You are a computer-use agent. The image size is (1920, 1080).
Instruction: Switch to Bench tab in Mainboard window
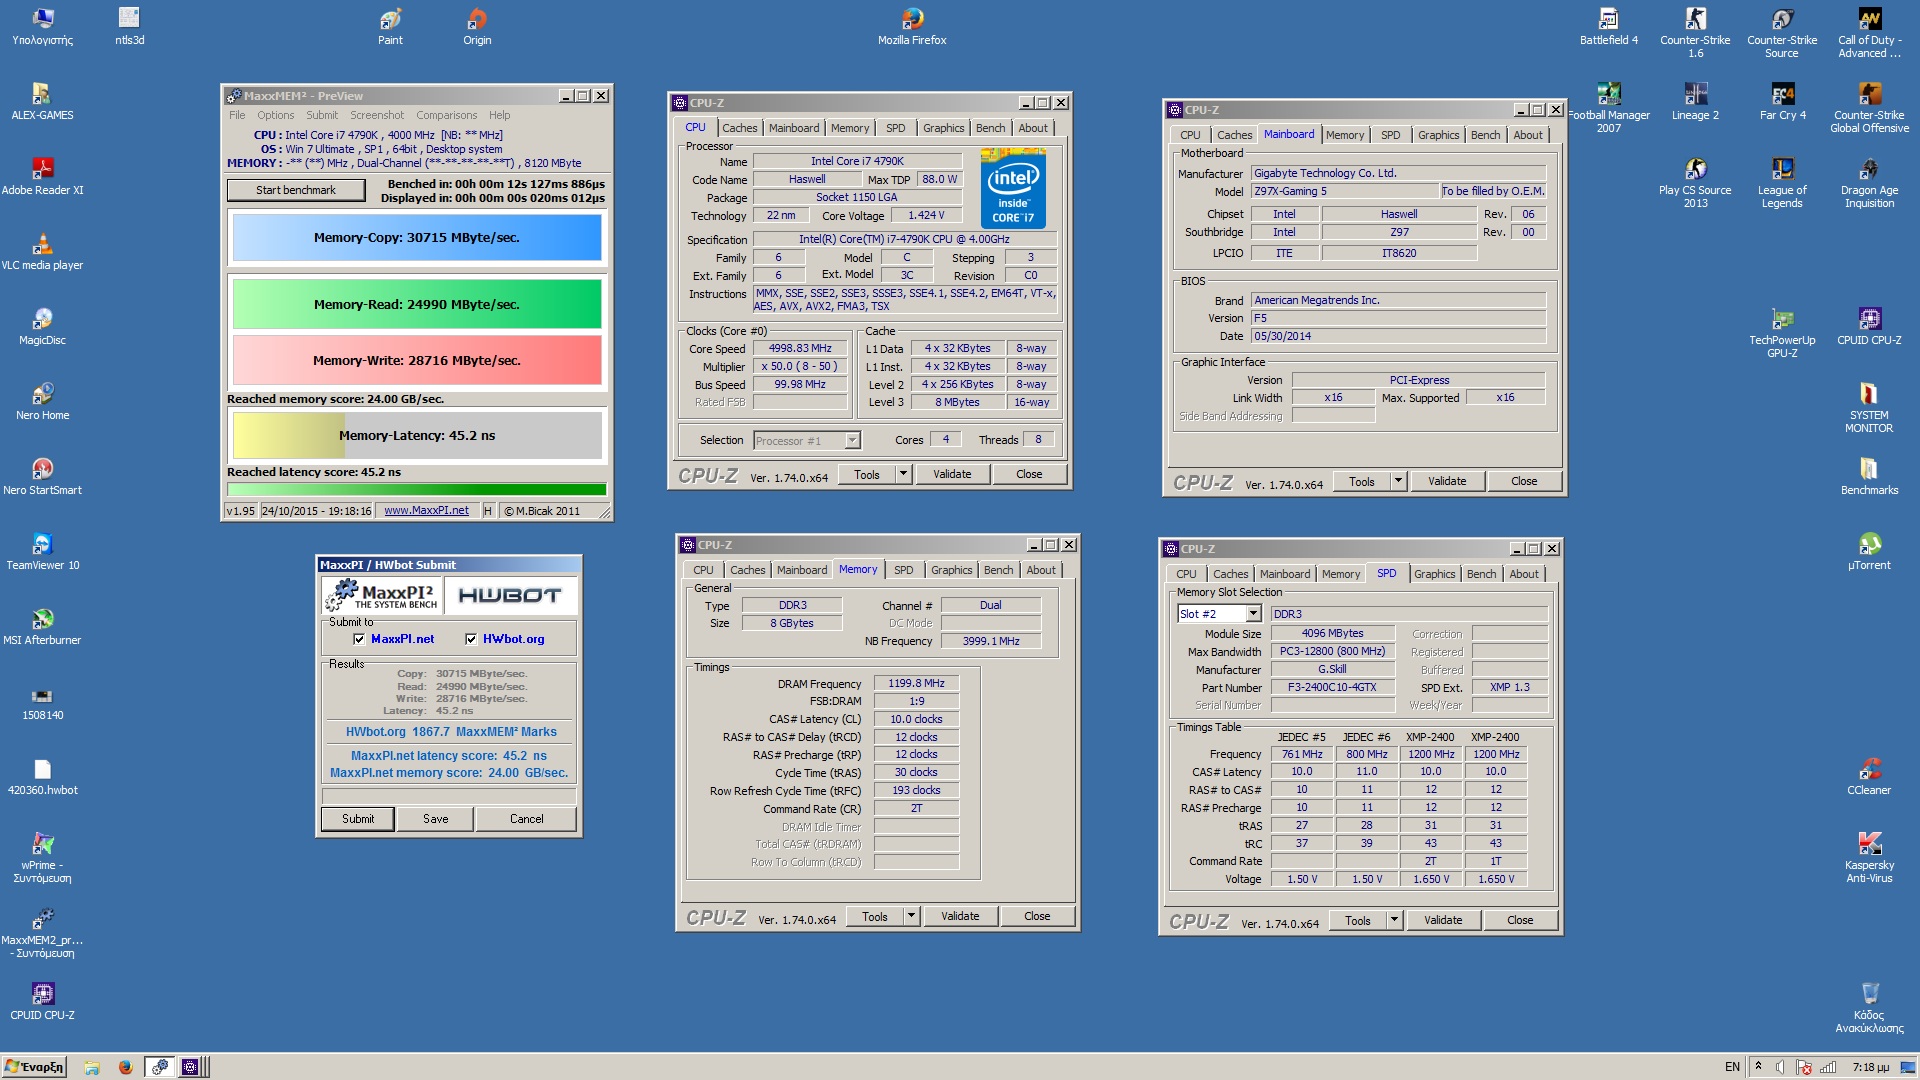(x=1485, y=135)
